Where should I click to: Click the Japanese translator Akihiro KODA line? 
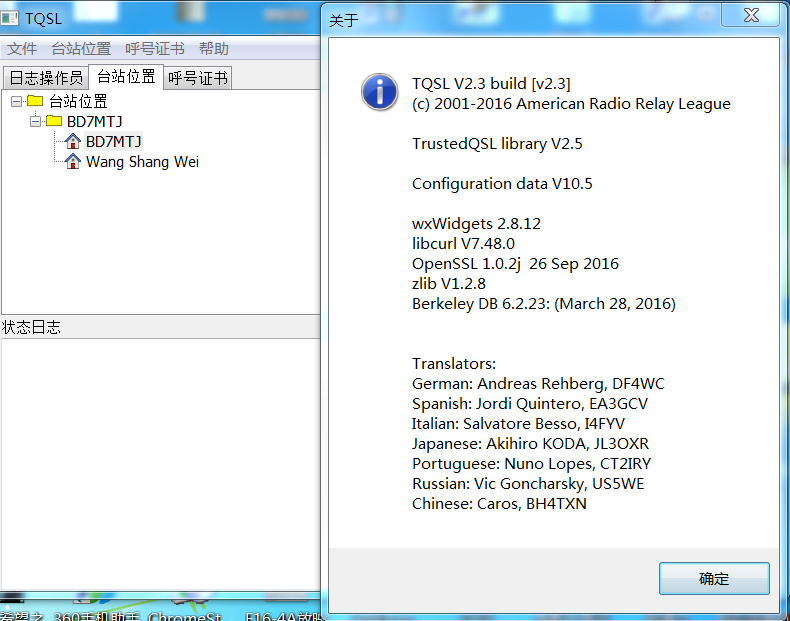[x=531, y=444]
